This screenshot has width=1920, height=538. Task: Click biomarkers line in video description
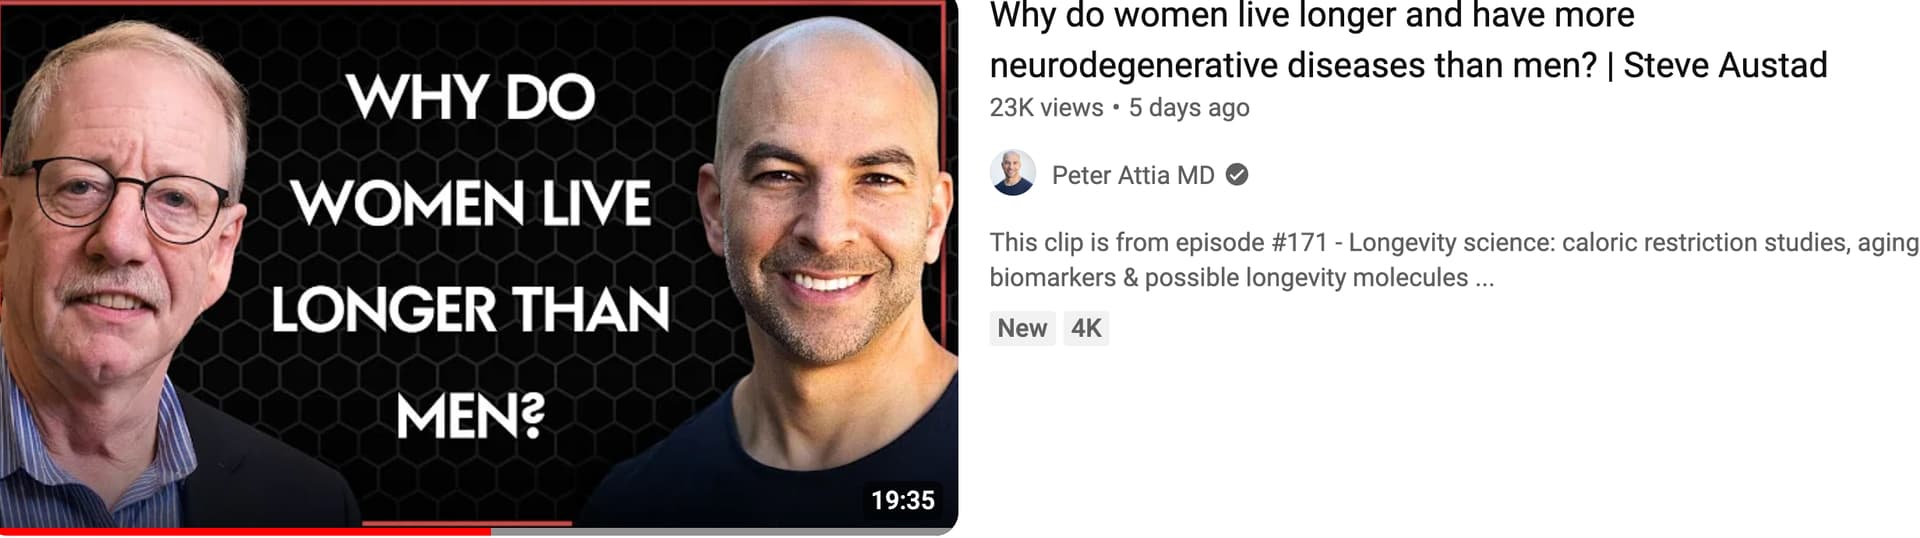1242,278
